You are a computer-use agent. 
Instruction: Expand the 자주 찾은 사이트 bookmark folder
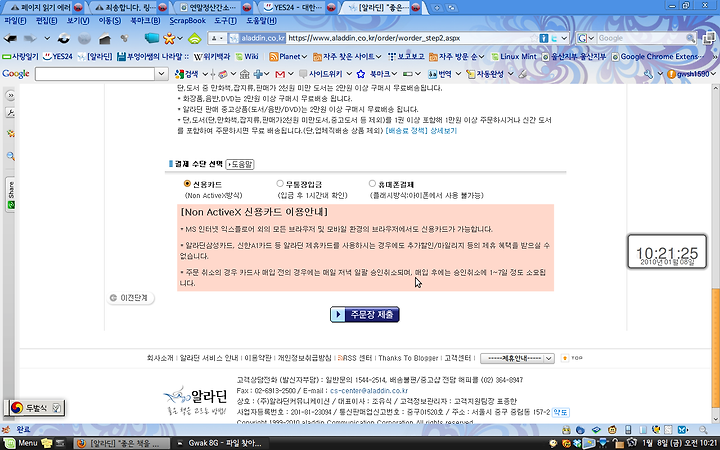tap(347, 56)
